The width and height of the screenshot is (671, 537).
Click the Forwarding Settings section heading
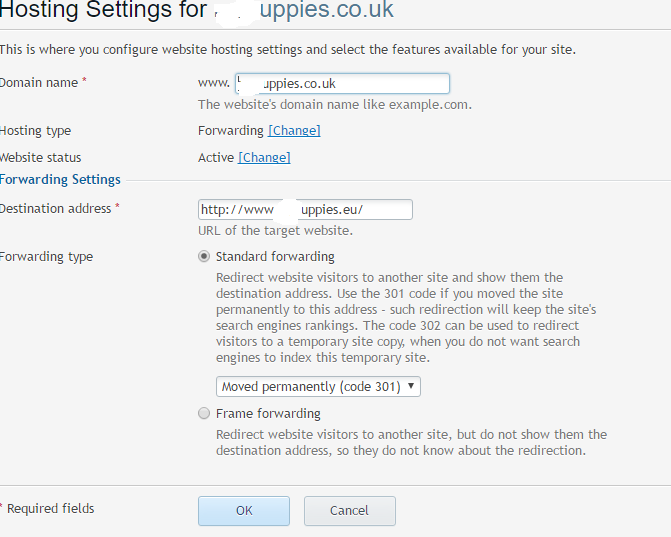60,180
